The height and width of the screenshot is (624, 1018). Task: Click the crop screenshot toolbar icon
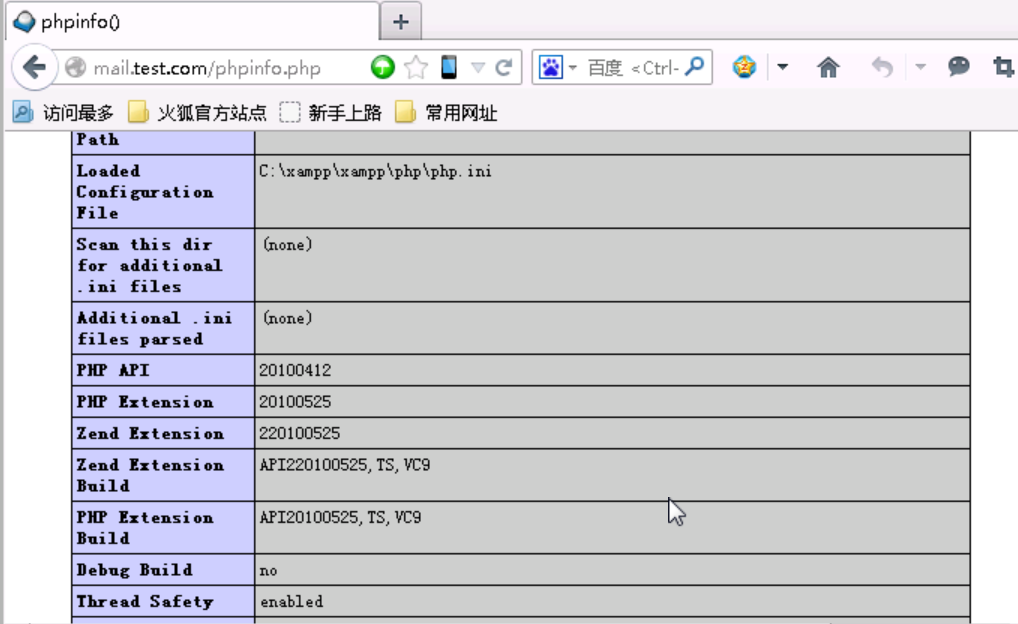coord(1003,67)
